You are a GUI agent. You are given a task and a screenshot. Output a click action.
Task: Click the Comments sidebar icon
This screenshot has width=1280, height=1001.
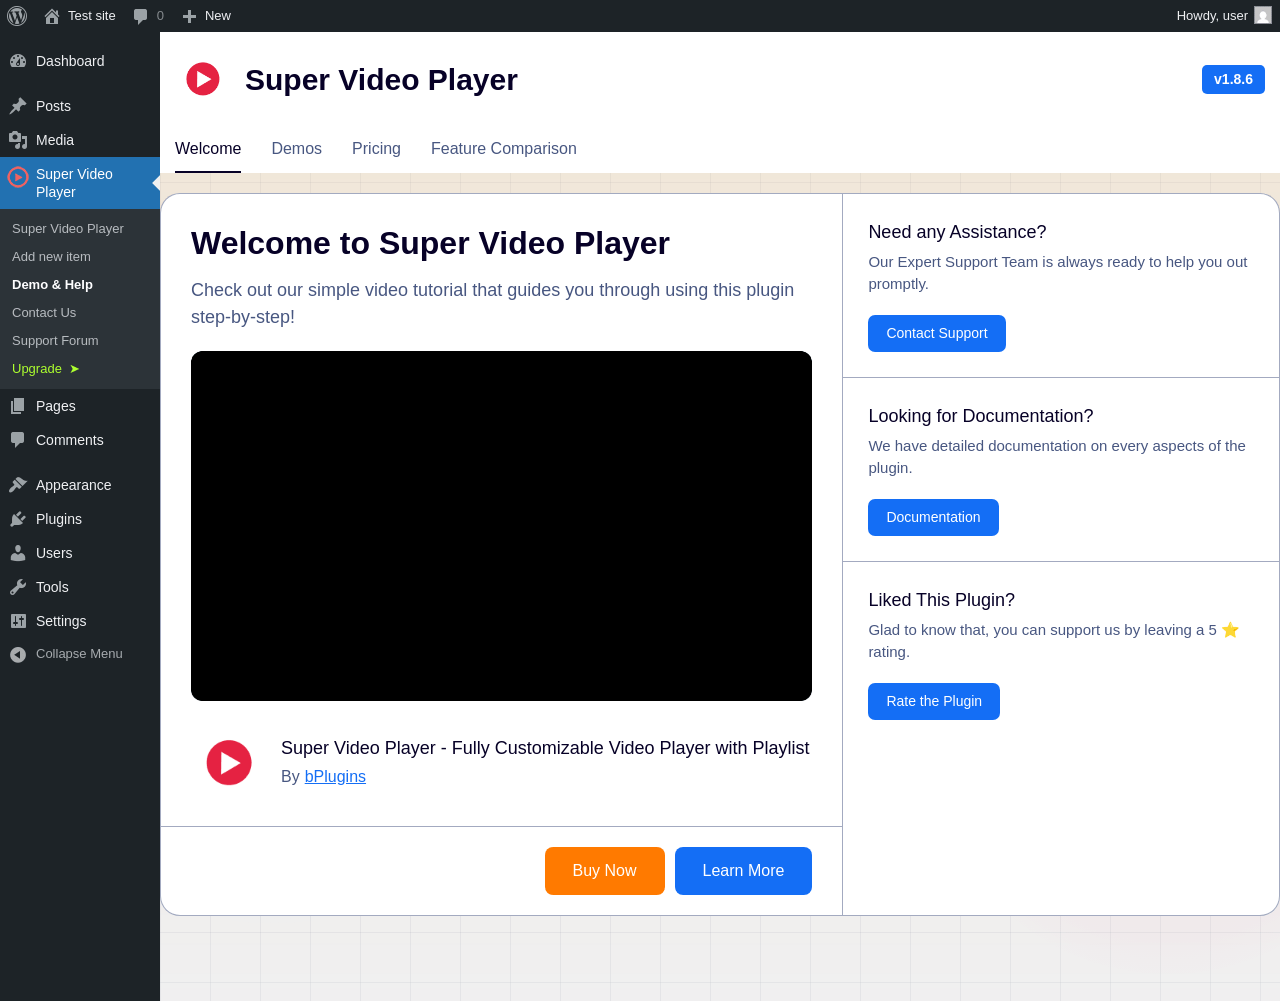click(18, 440)
